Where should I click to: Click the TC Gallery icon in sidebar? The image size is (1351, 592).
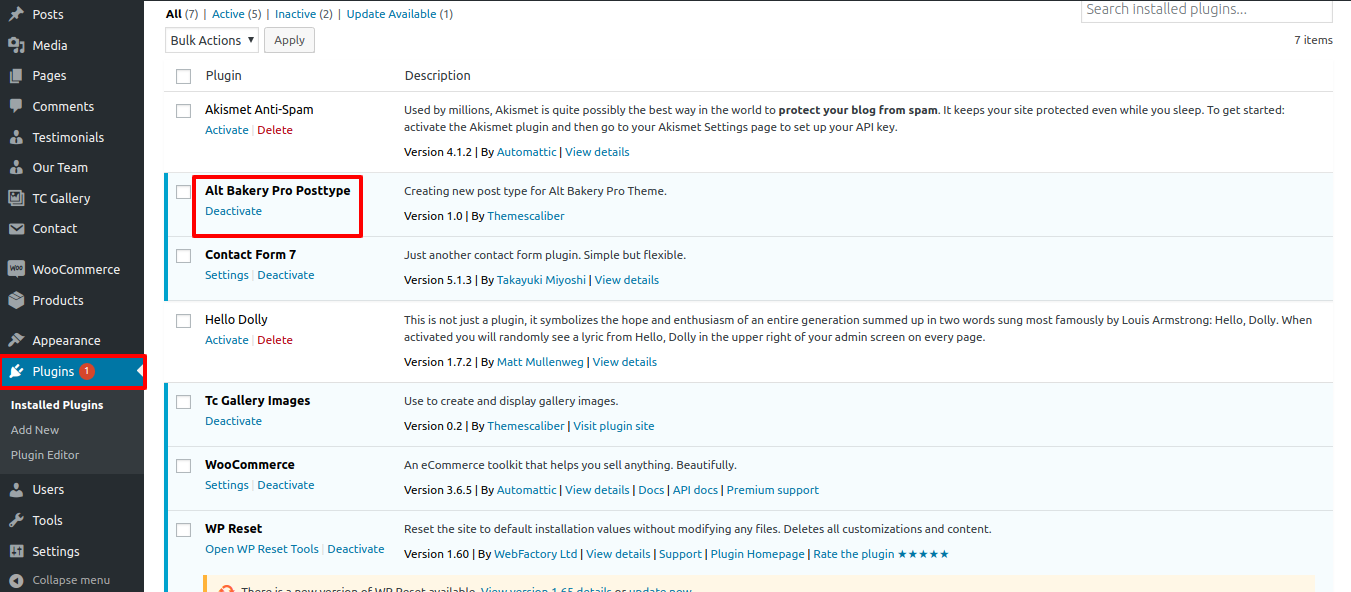tap(16, 198)
